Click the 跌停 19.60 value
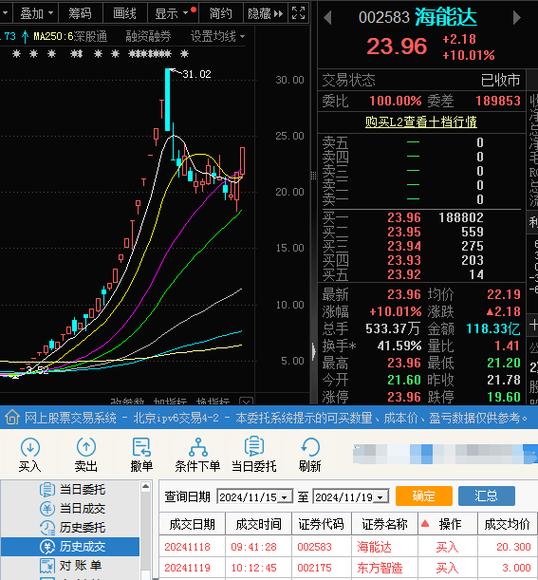Screen dimensions: 538x580 click(x=504, y=397)
